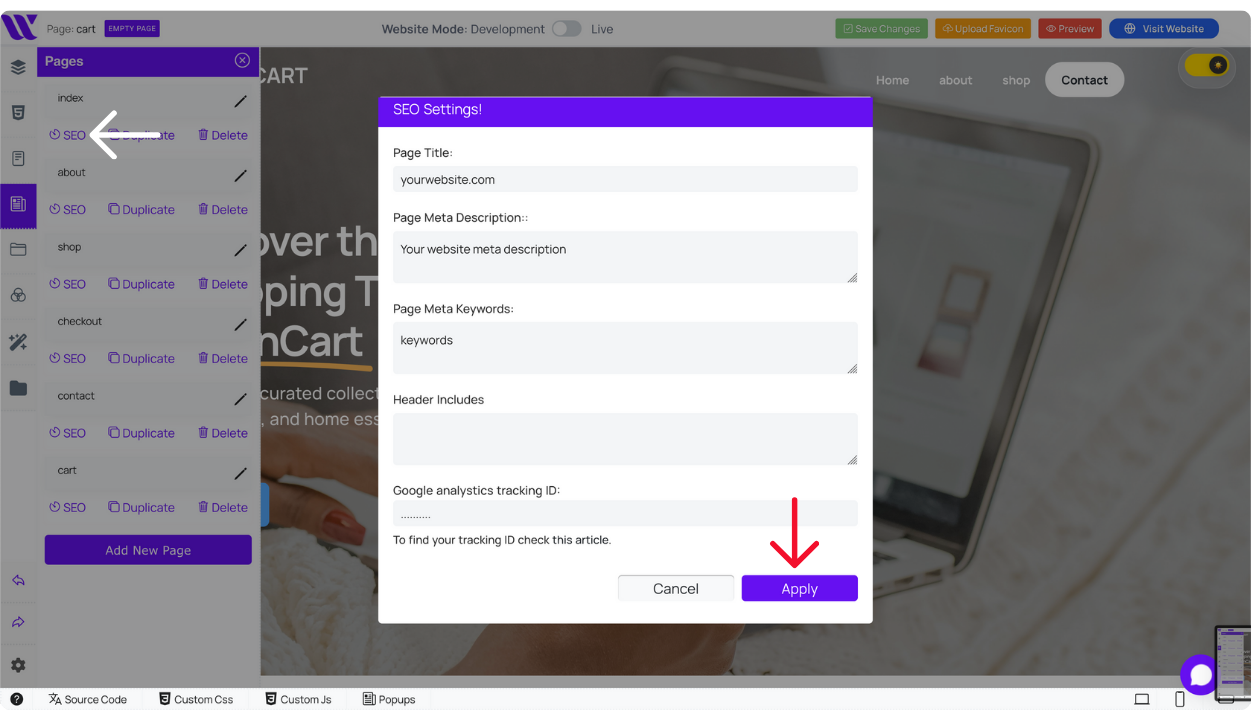Open the Custom Css tab

[196, 699]
